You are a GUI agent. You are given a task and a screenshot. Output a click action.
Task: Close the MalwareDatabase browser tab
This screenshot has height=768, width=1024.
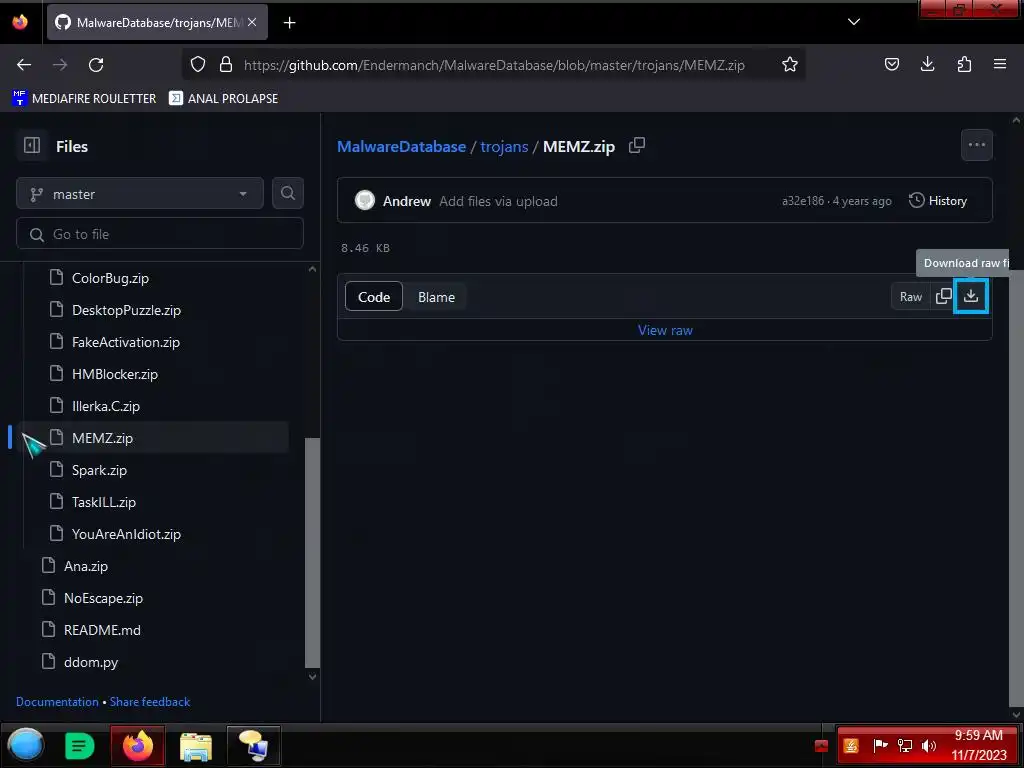coord(252,22)
